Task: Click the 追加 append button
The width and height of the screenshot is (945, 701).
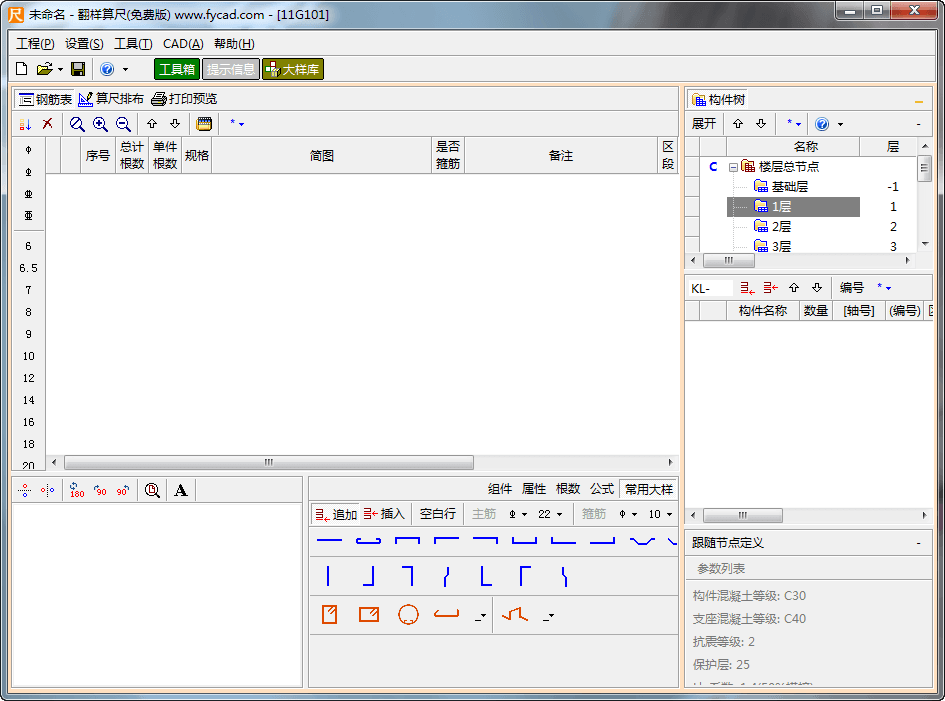Action: click(336, 514)
